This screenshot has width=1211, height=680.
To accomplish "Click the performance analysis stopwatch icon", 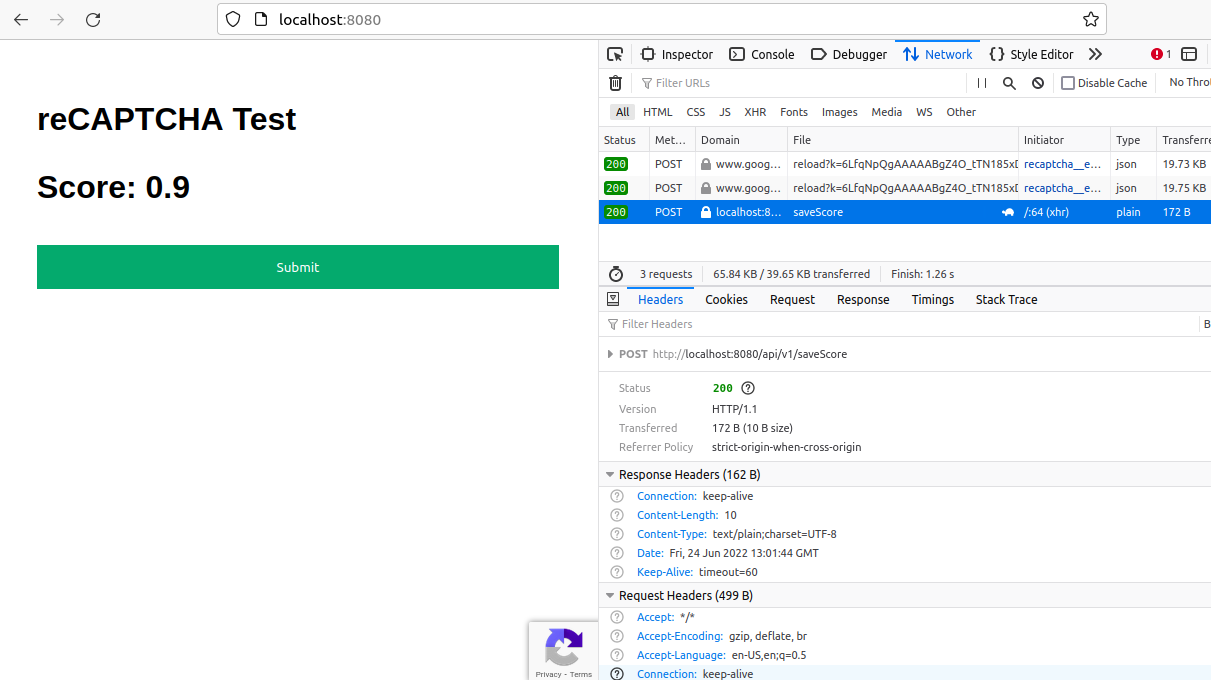I will (x=615, y=273).
